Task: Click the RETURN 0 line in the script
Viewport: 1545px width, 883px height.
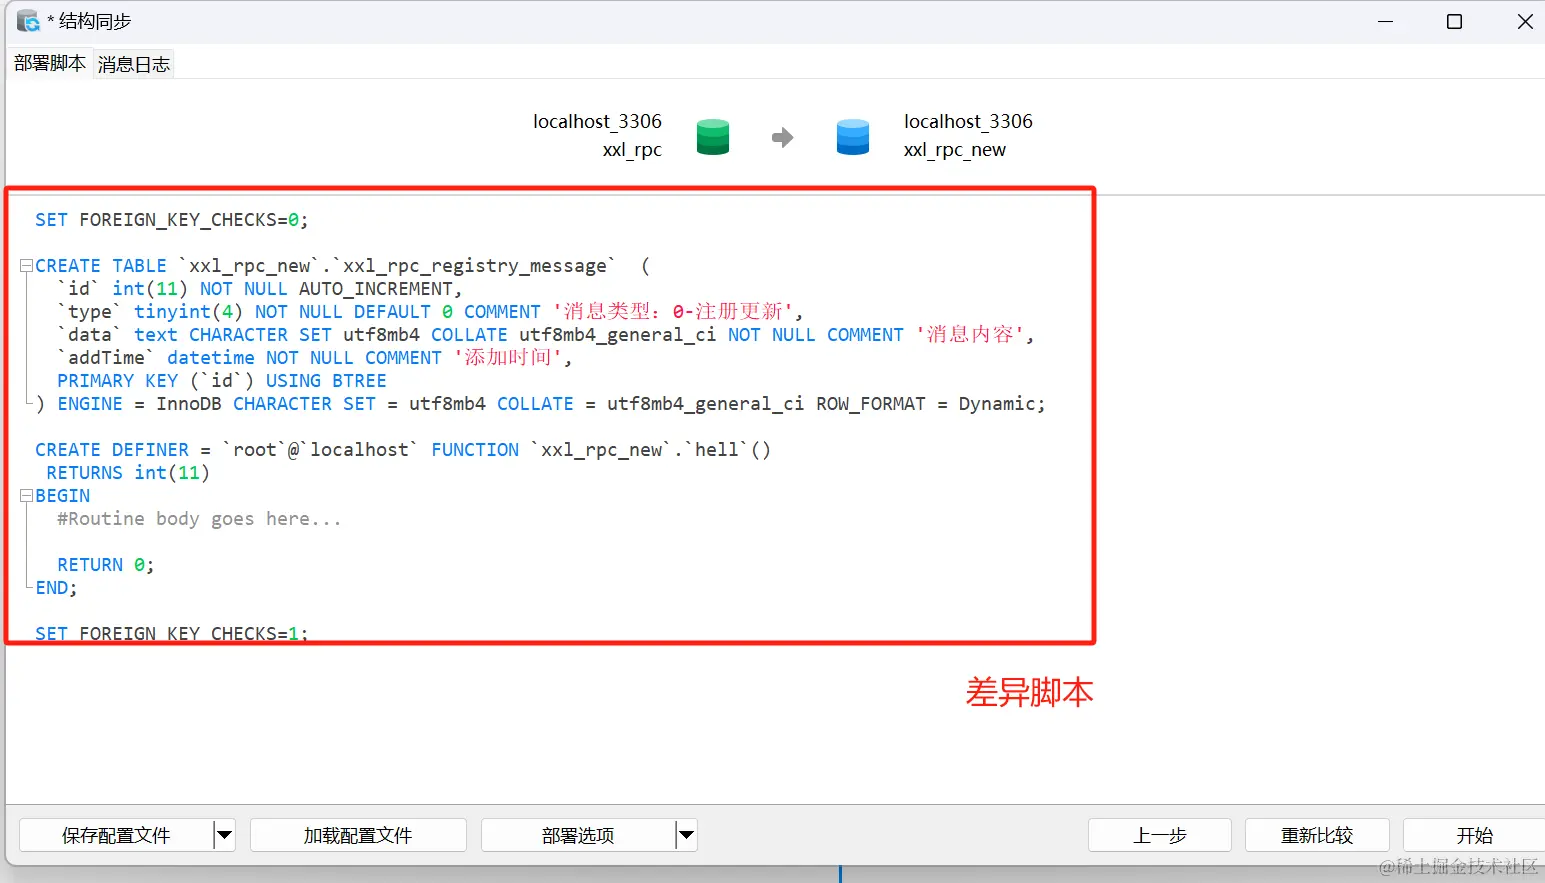Action: point(105,565)
